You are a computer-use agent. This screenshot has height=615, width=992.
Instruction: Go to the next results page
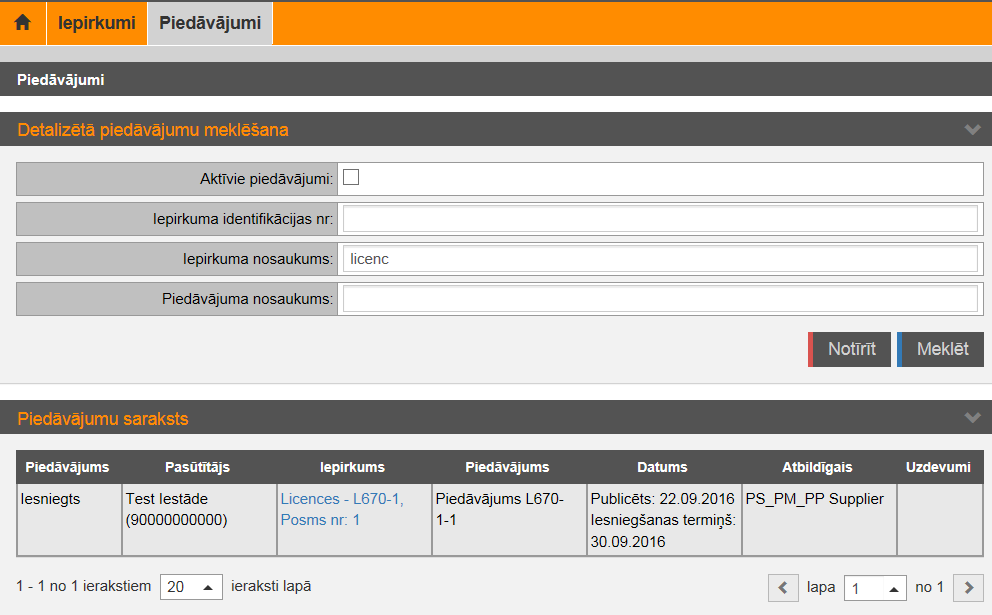click(x=969, y=587)
